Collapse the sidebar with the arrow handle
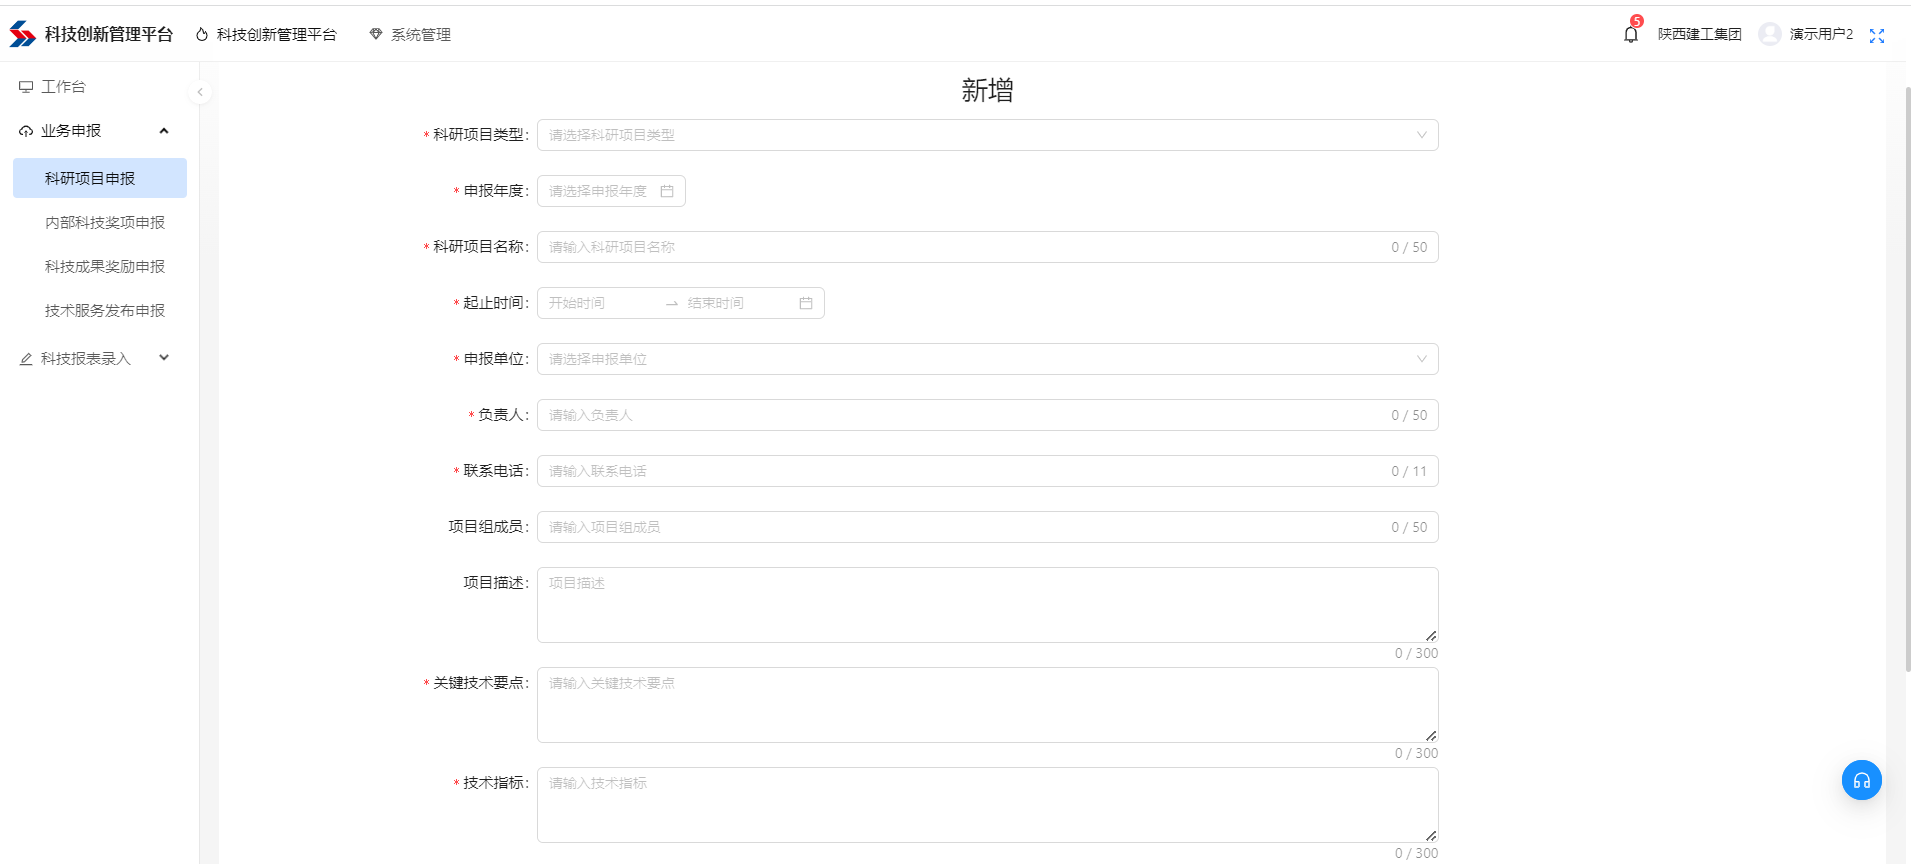Viewport: 1911px width, 864px height. pyautogui.click(x=200, y=92)
